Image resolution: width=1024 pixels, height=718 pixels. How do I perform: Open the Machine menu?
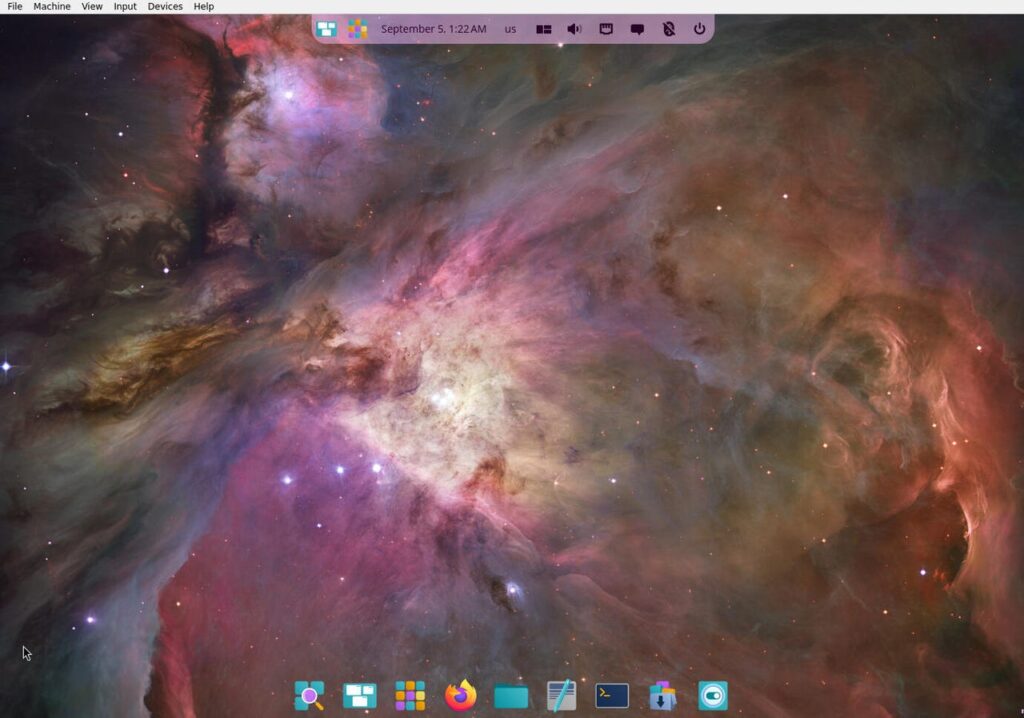52,6
